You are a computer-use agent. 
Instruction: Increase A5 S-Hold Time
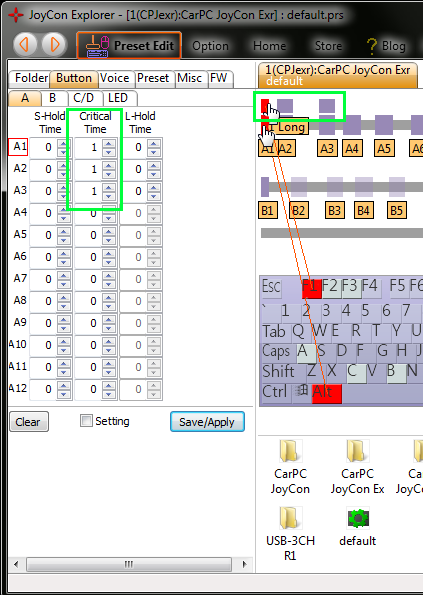click(63, 231)
